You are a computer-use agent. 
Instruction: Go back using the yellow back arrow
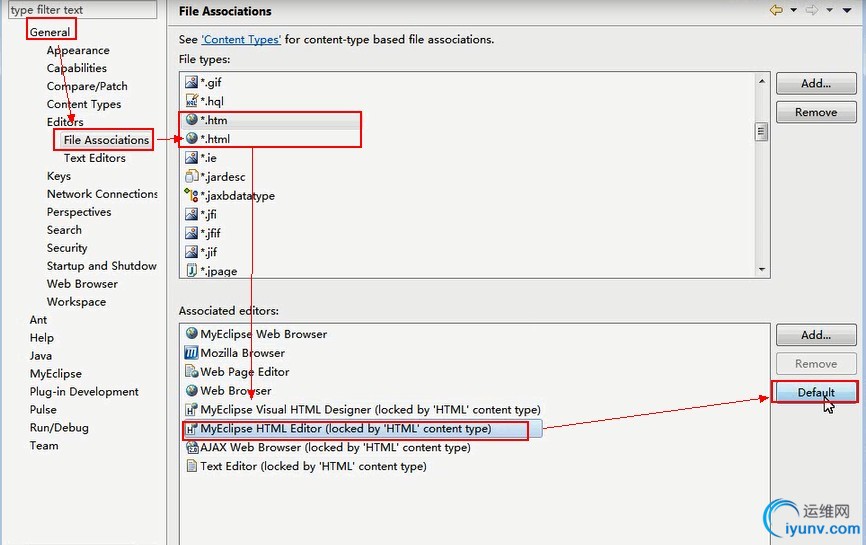point(776,10)
